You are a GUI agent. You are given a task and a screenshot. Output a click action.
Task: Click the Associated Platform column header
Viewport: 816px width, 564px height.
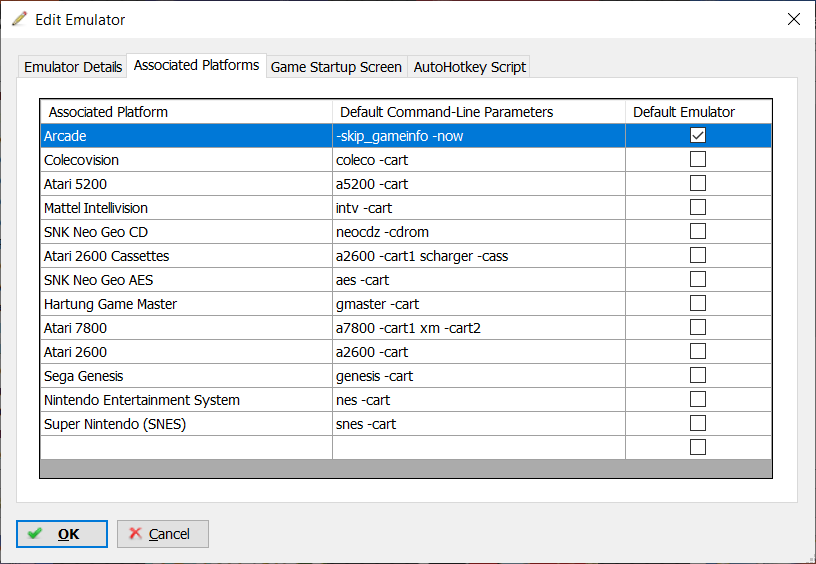pos(186,112)
